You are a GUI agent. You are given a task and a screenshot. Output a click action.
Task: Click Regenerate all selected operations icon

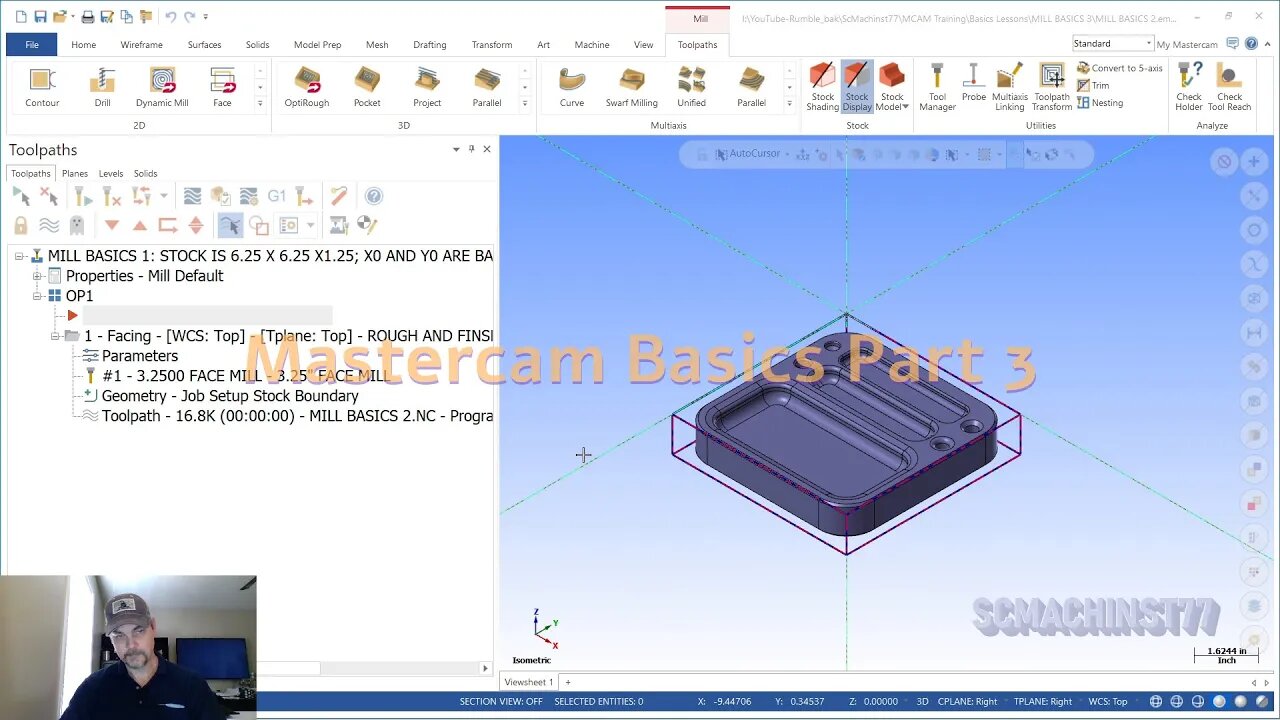[x=84, y=196]
